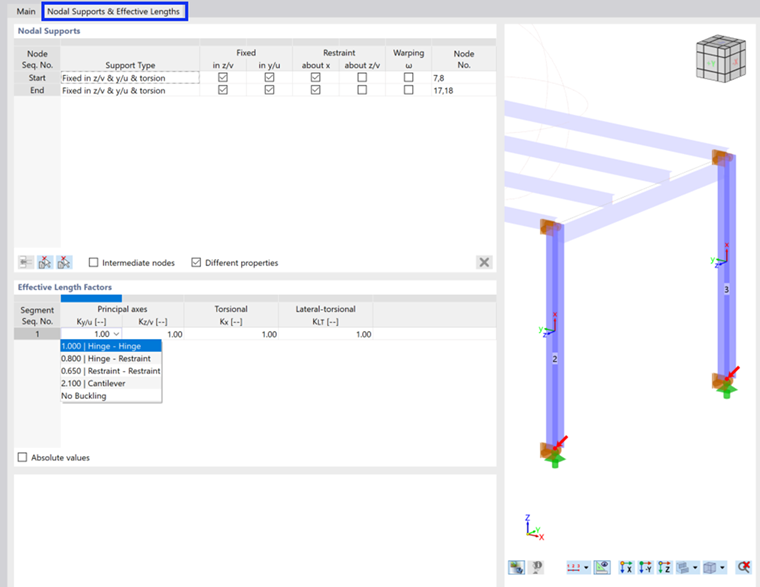Viewport: 760px width, 587px height.
Task: Enable Start row Warping checkbox
Action: (409, 78)
